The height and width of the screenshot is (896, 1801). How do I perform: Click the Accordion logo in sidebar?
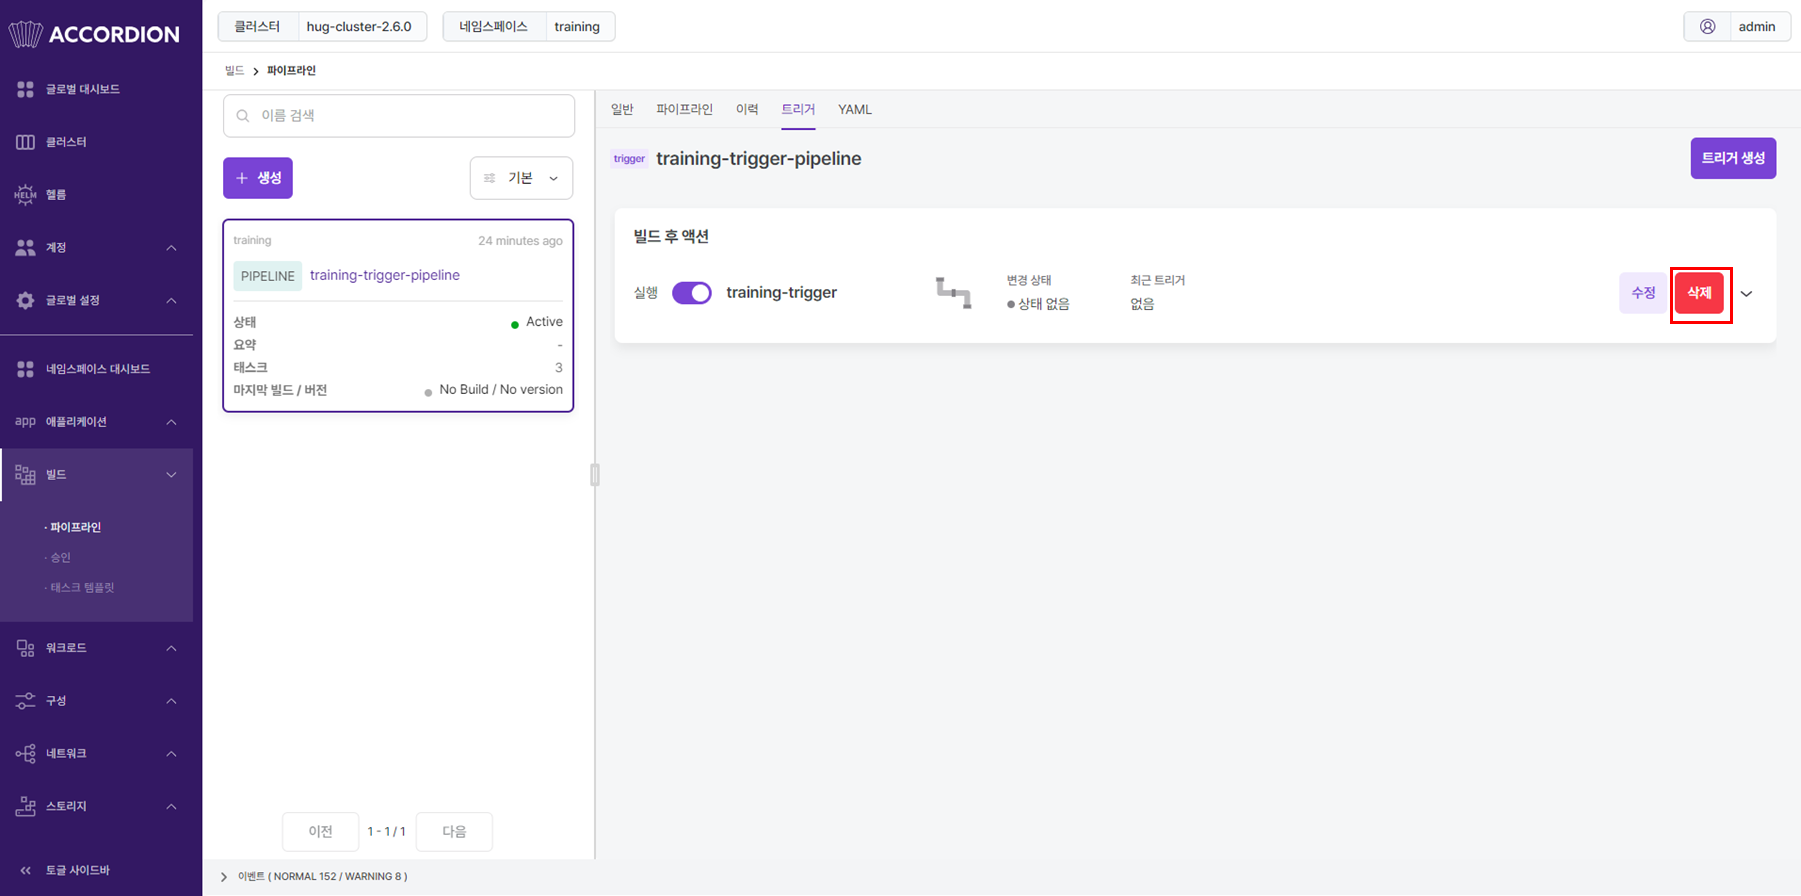[x=94, y=34]
